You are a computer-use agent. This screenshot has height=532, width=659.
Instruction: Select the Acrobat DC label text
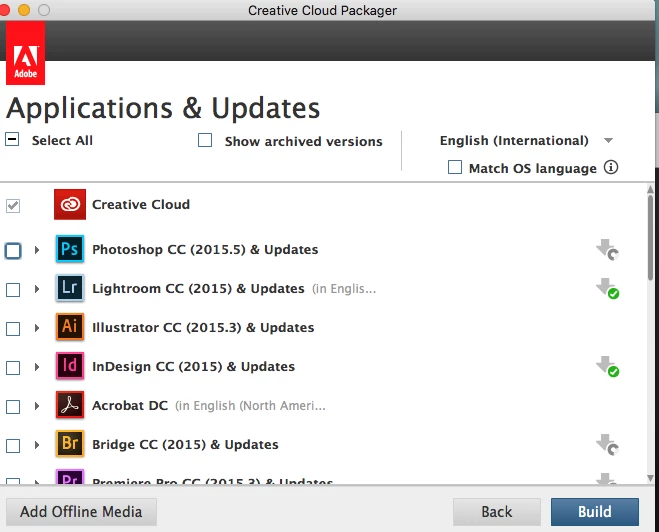coord(130,406)
